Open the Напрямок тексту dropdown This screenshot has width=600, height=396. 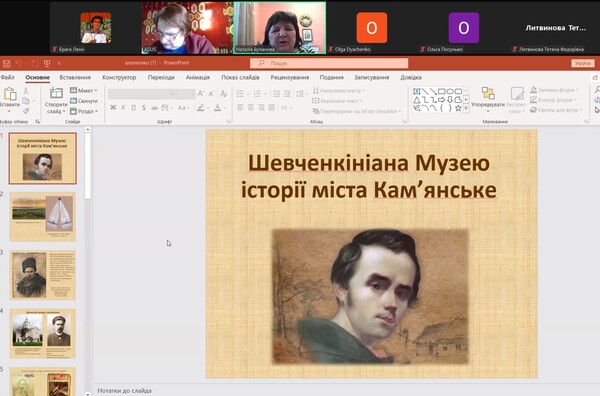pos(339,91)
